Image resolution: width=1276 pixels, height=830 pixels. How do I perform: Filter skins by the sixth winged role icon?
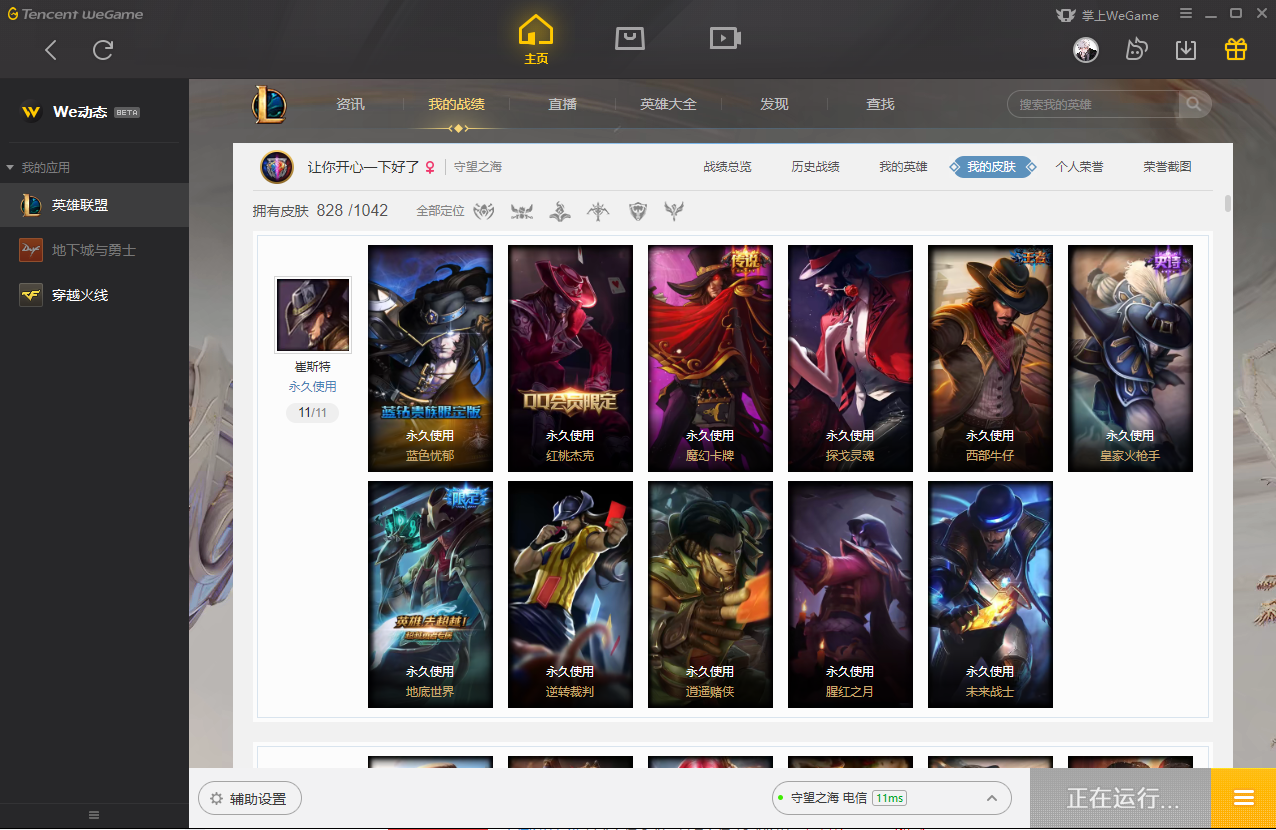[x=675, y=211]
